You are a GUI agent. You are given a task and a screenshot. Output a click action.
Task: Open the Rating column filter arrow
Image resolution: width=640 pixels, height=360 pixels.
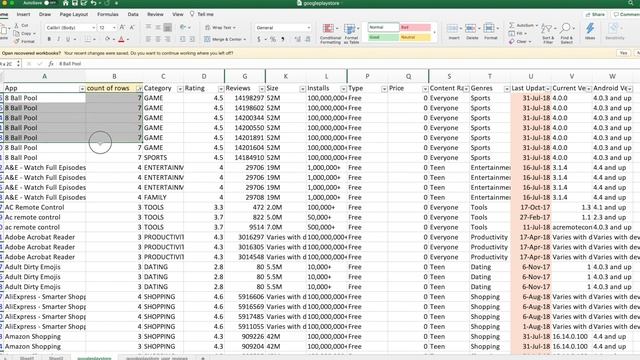pos(220,89)
